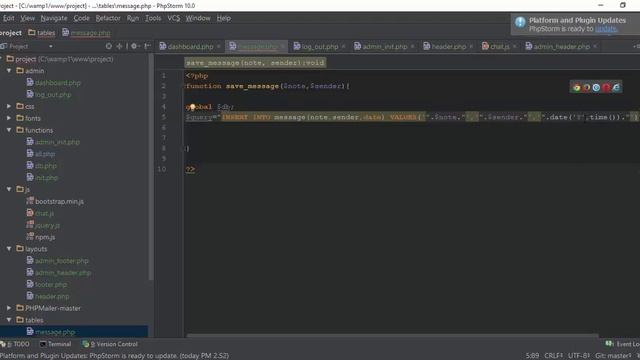Open the TODO tool window
Image resolution: width=640 pixels, height=360 pixels.
[16, 344]
